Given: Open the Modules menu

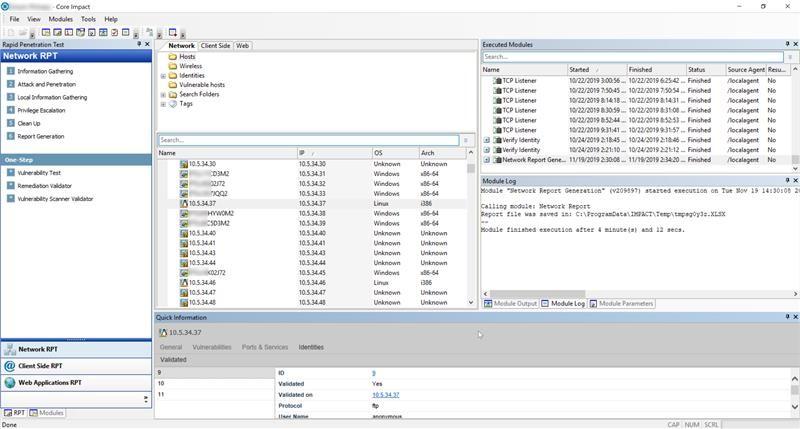Looking at the screenshot, I should pos(61,19).
